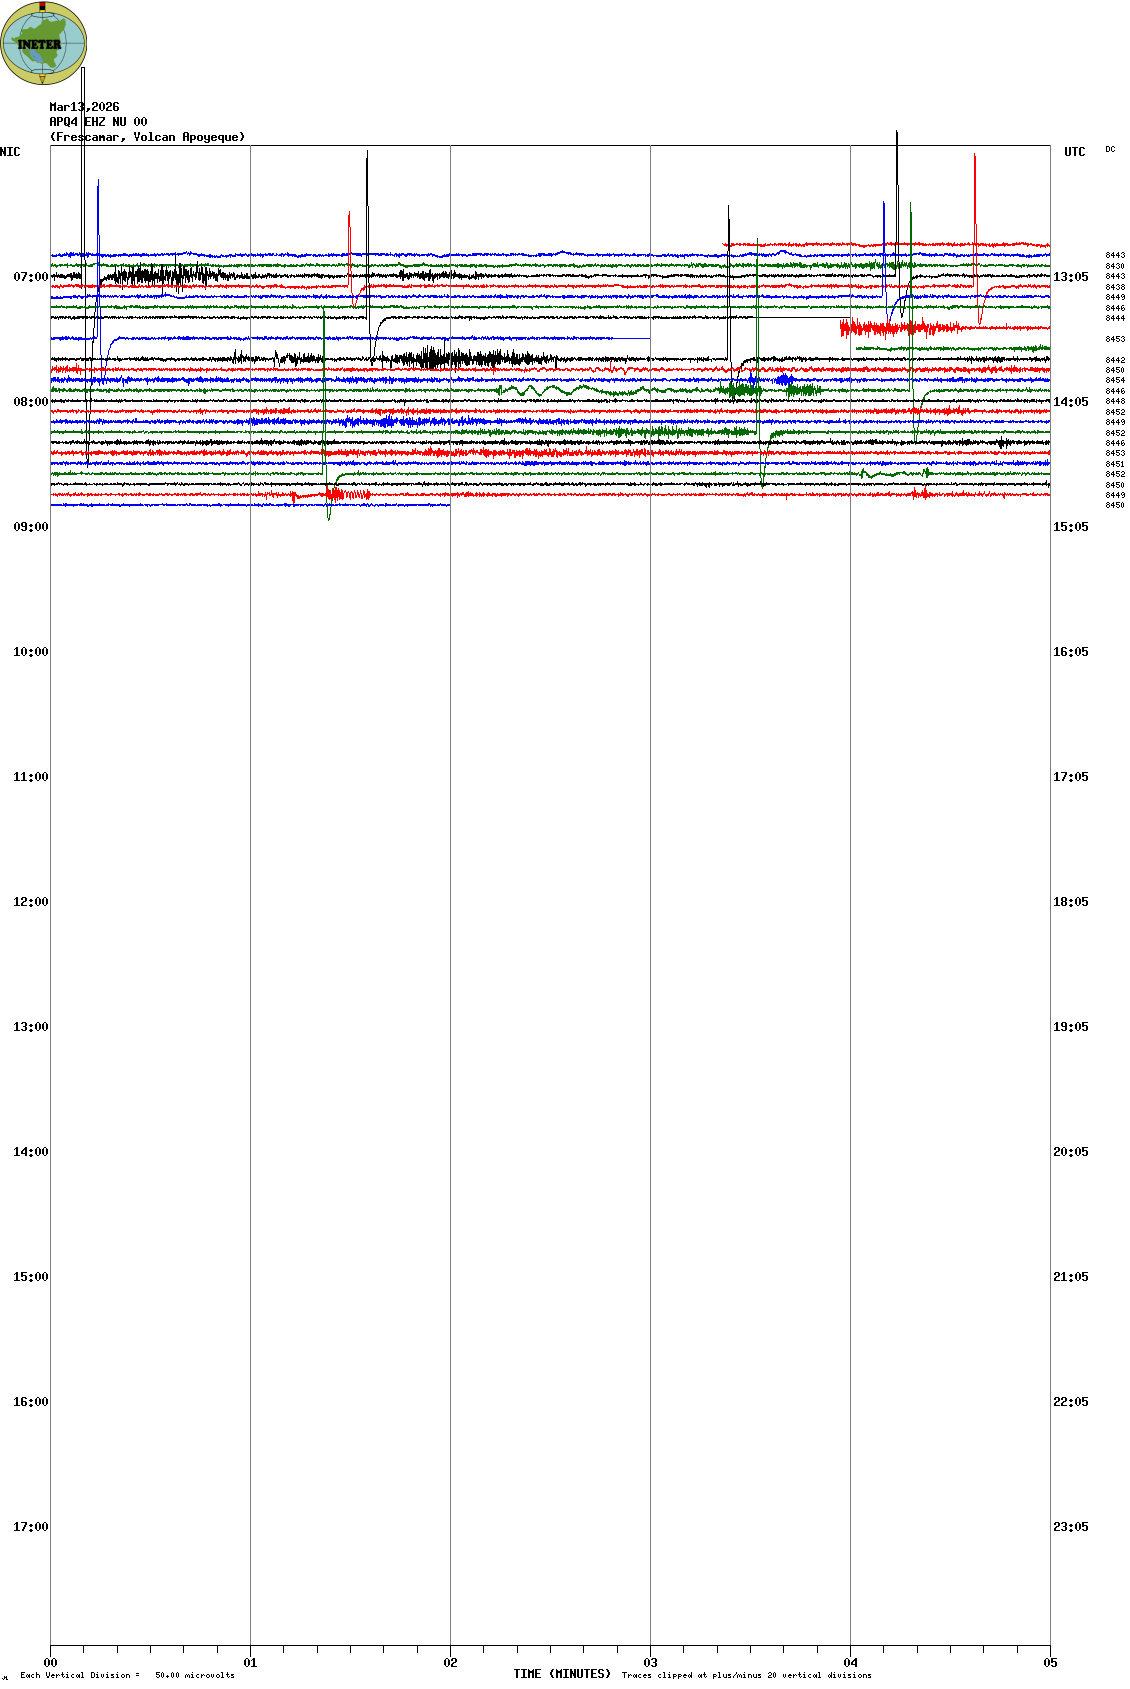Viewport: 1130px width, 1689px height.
Task: Click the 05 minute tick label on the axis
Action: point(1050,1663)
